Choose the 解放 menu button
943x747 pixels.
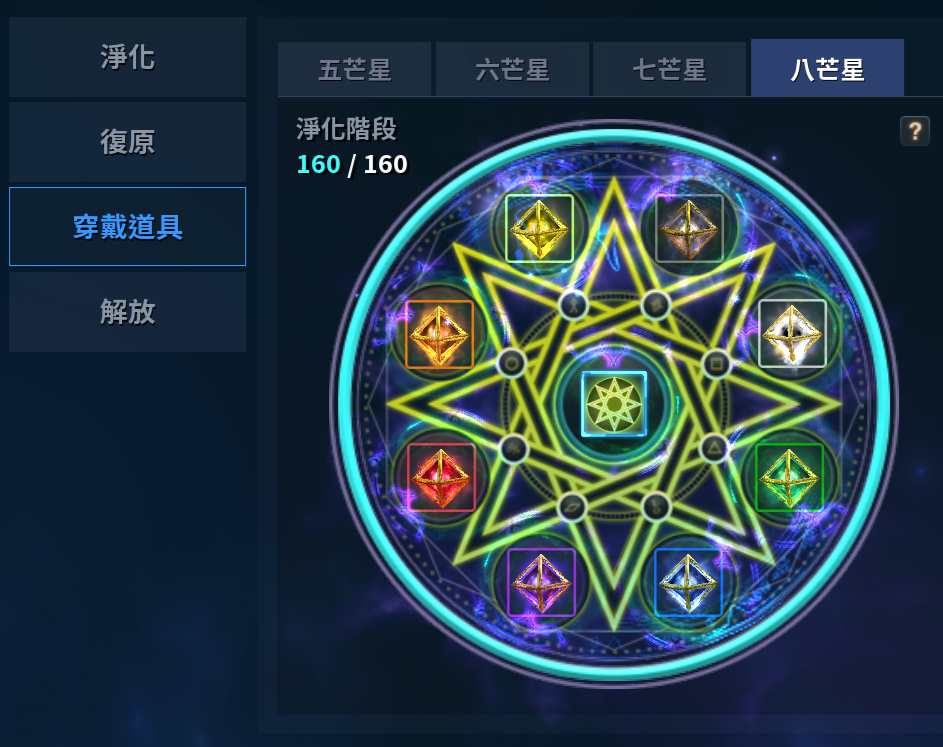point(127,312)
